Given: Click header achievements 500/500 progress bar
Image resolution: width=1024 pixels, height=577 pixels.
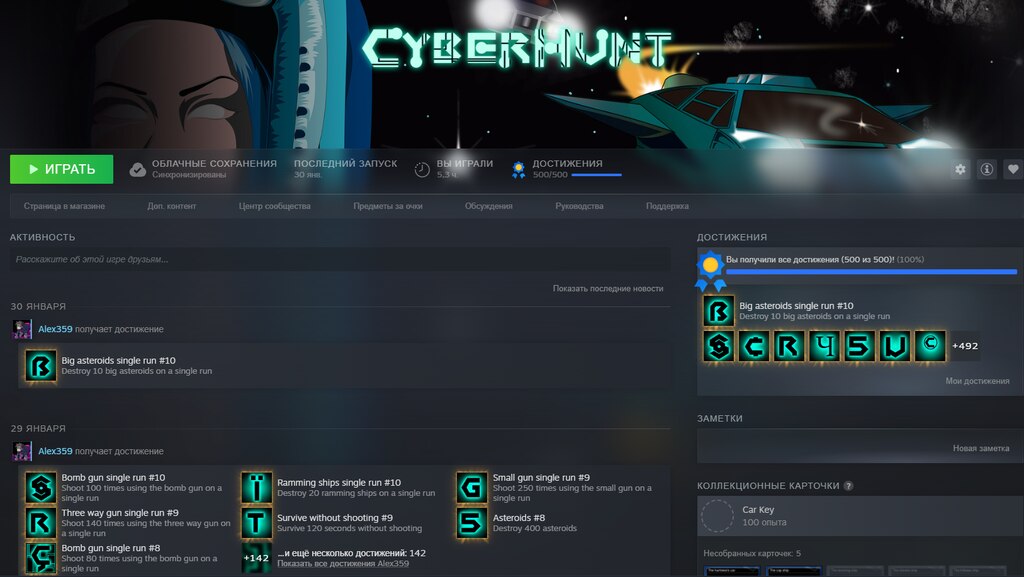Looking at the screenshot, I should (596, 175).
